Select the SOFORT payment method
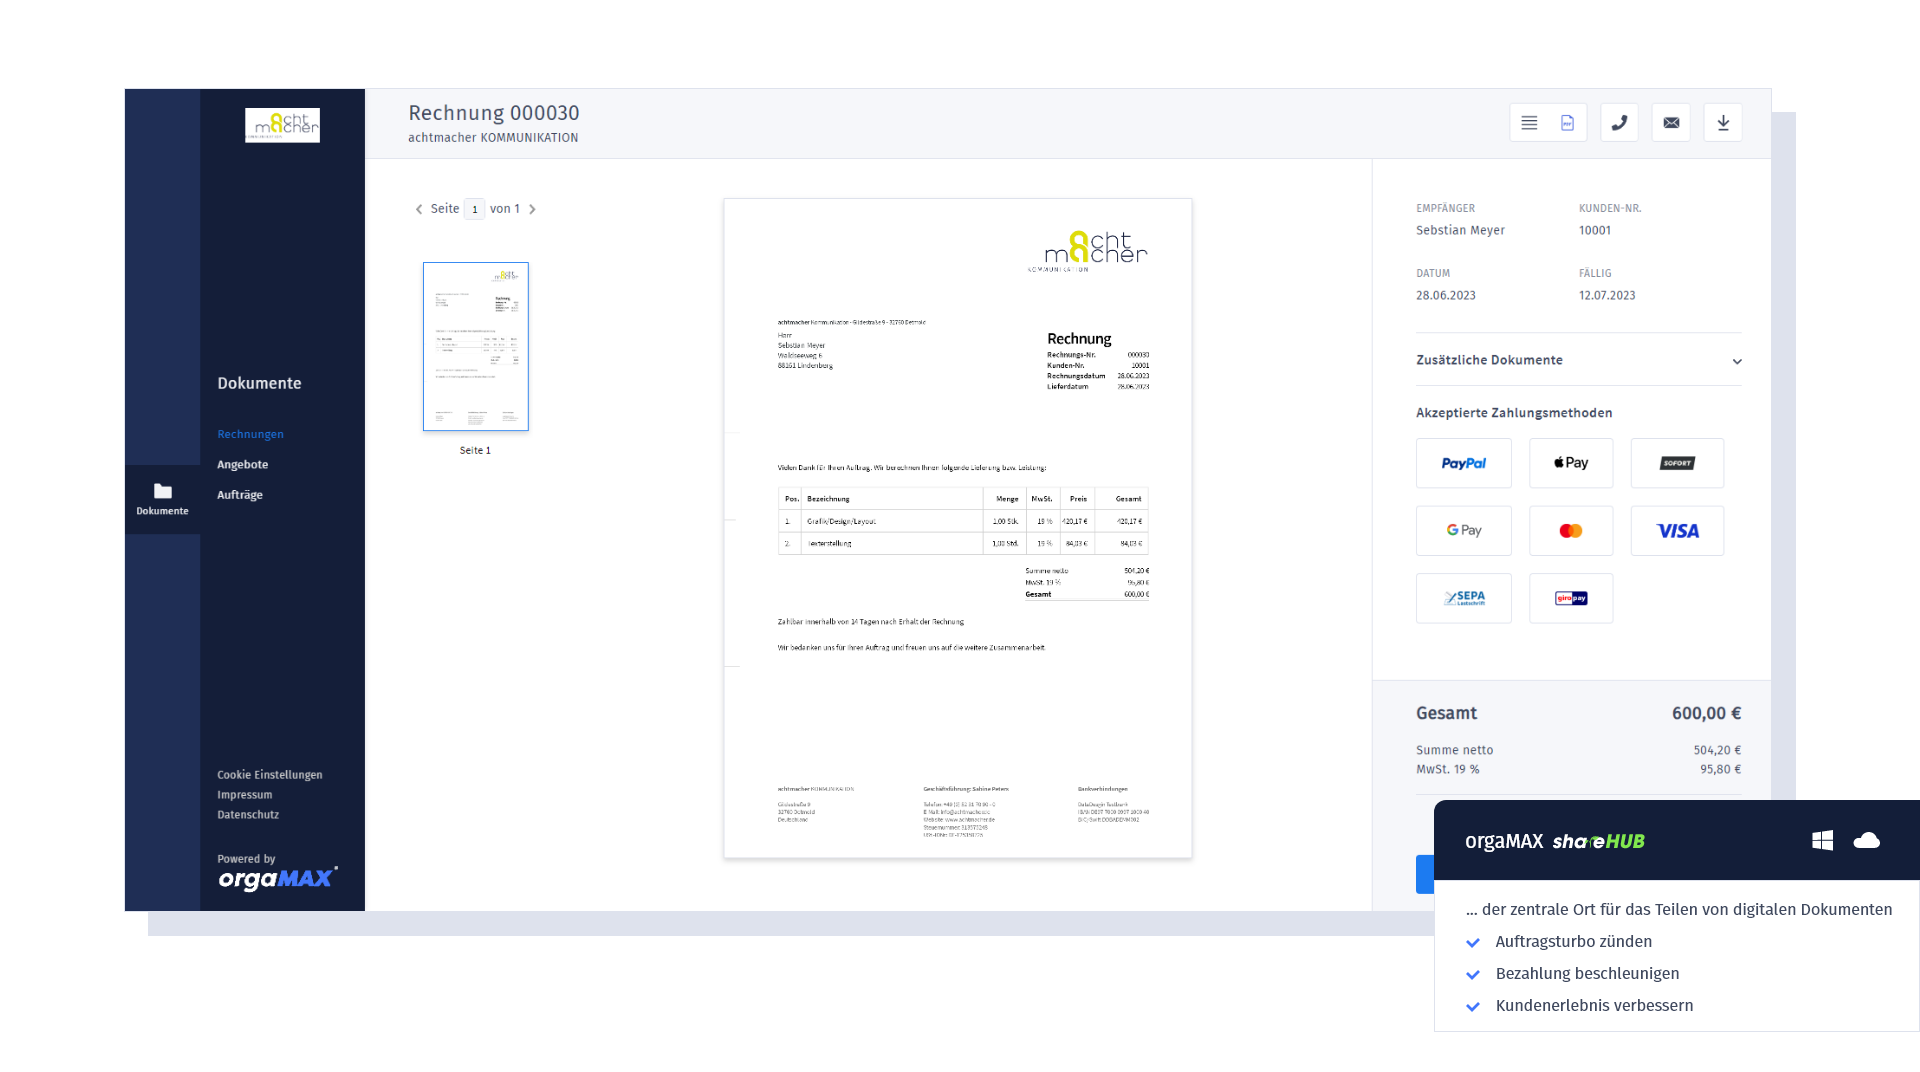Image resolution: width=1920 pixels, height=1072 pixels. point(1677,463)
